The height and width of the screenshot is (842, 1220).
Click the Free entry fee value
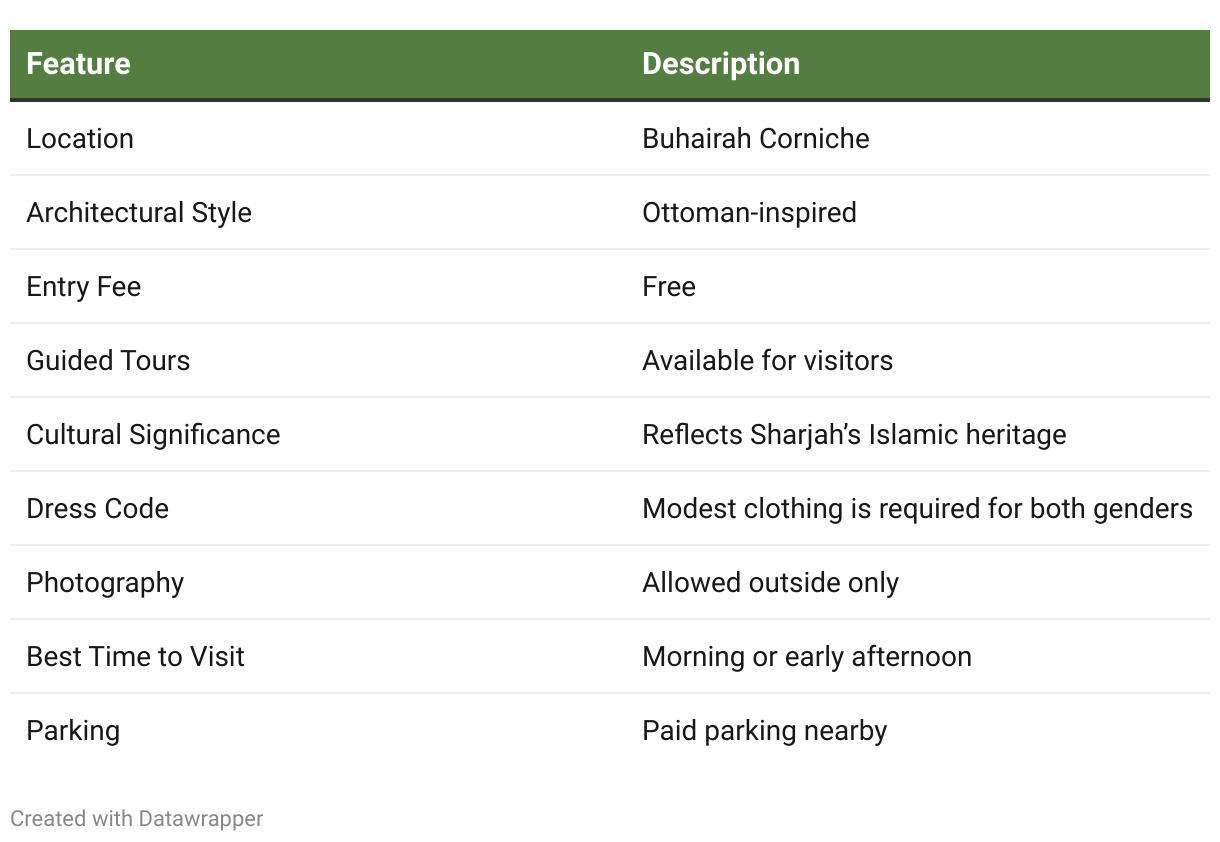pyautogui.click(x=669, y=287)
